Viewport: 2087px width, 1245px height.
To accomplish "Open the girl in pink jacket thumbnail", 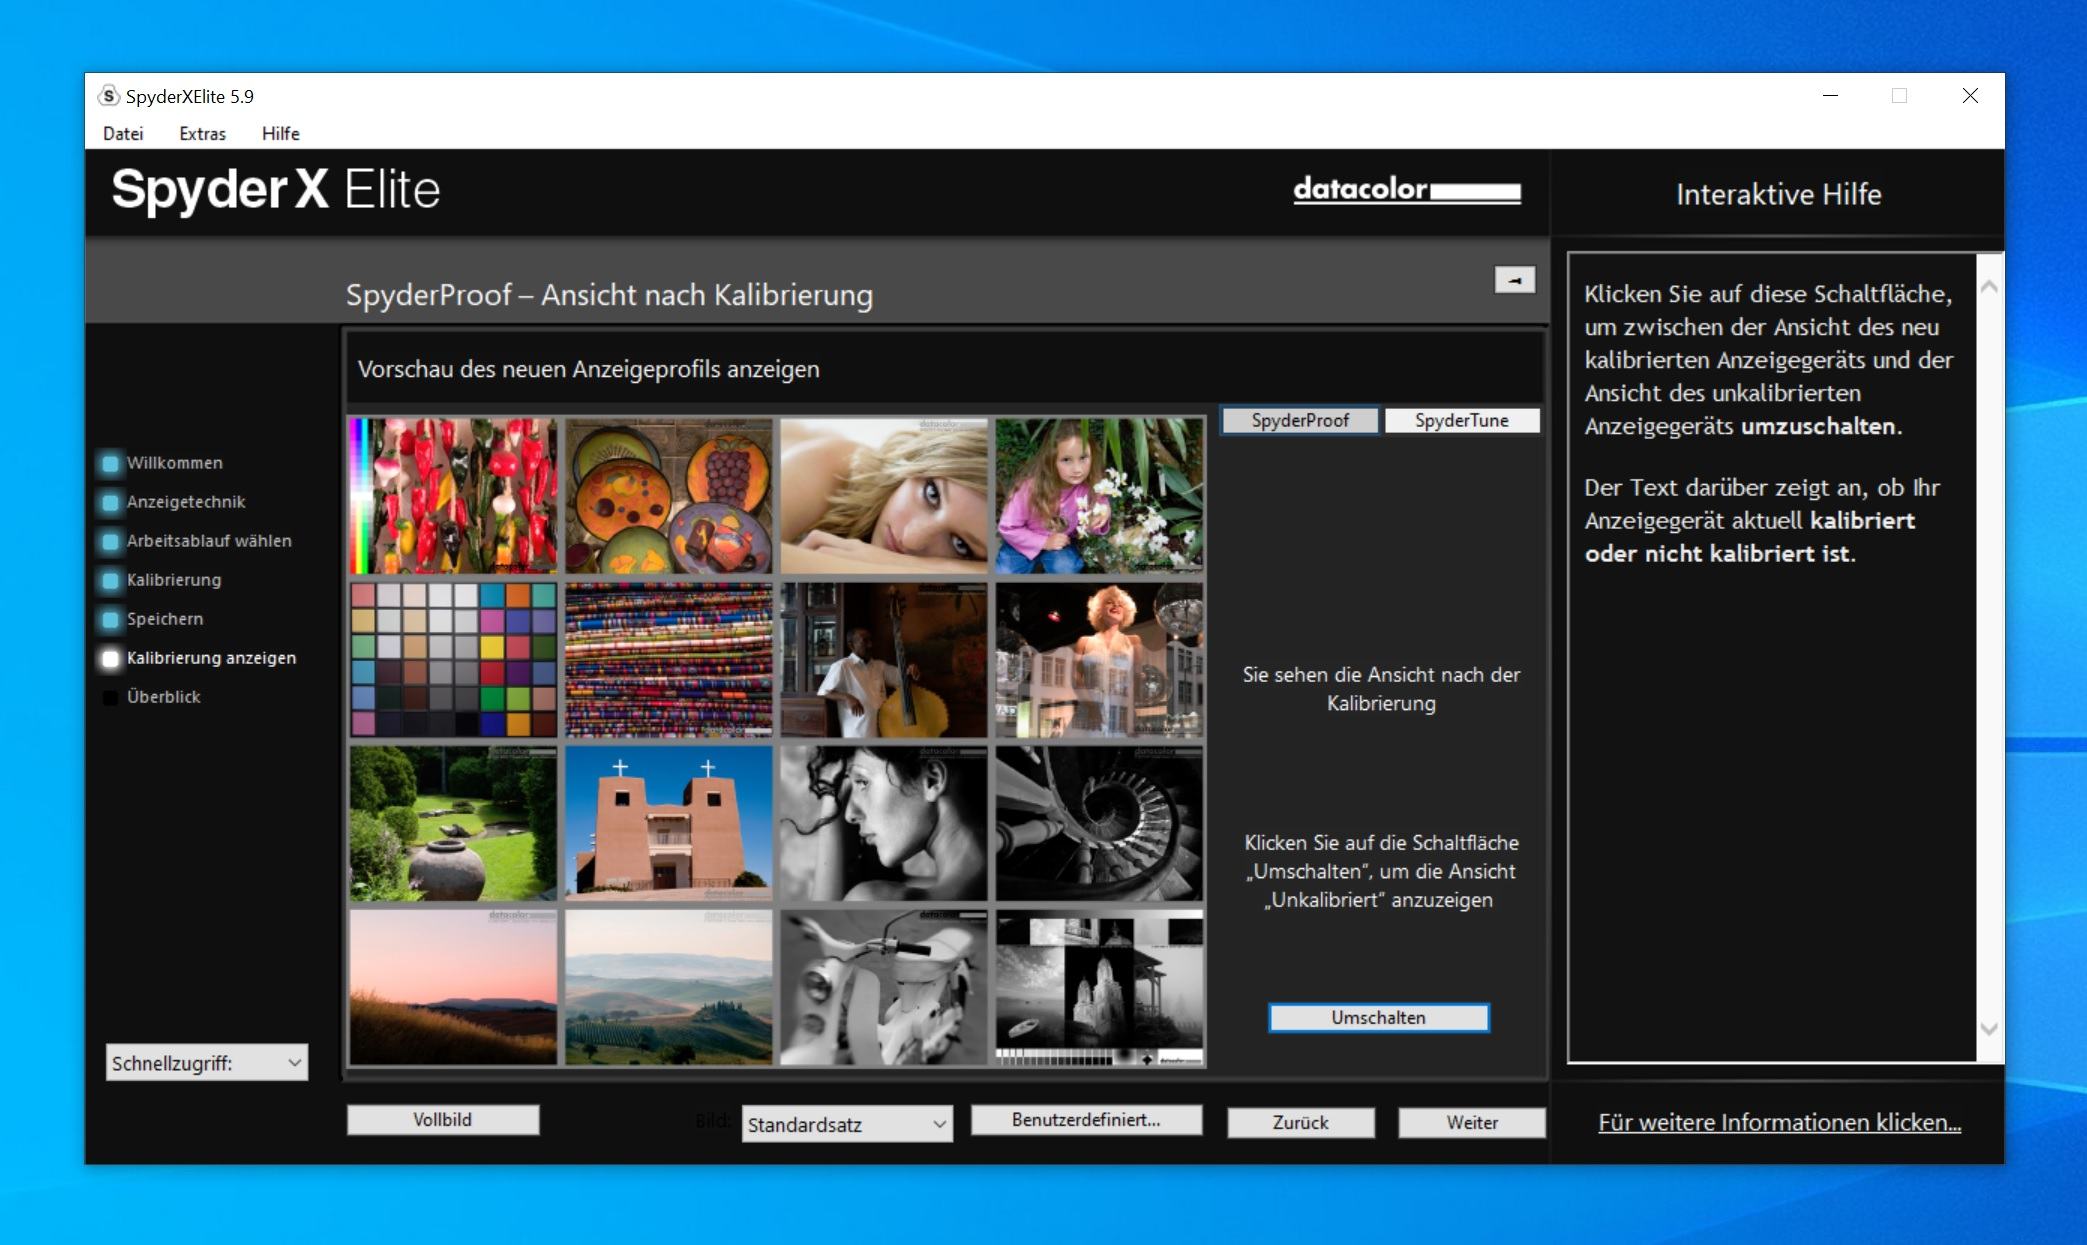I will click(1099, 495).
